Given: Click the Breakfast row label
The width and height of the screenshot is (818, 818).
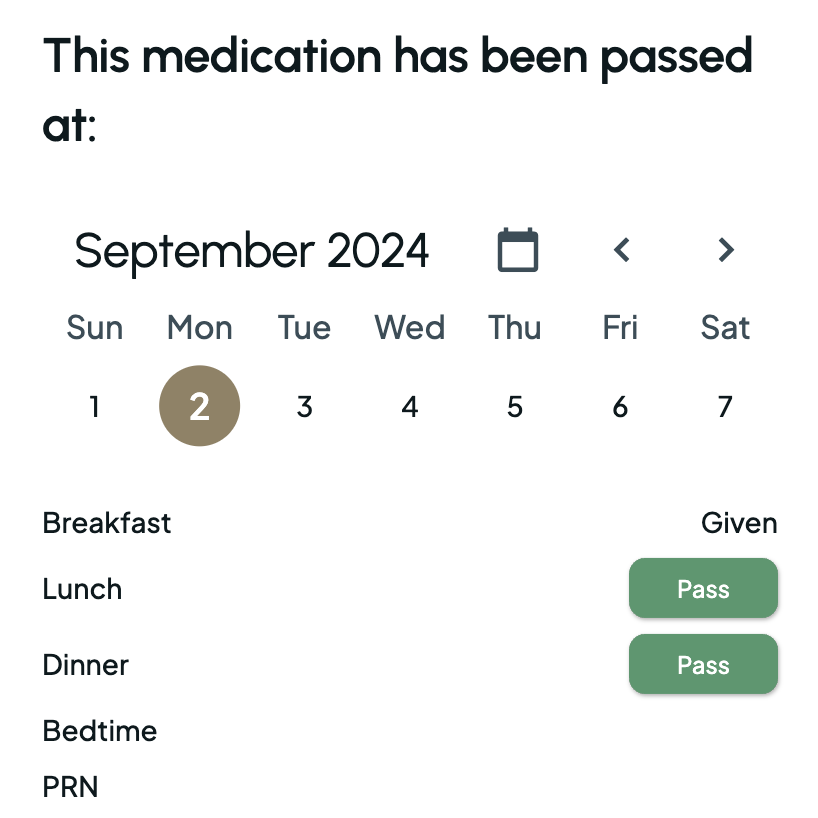Looking at the screenshot, I should (x=107, y=523).
